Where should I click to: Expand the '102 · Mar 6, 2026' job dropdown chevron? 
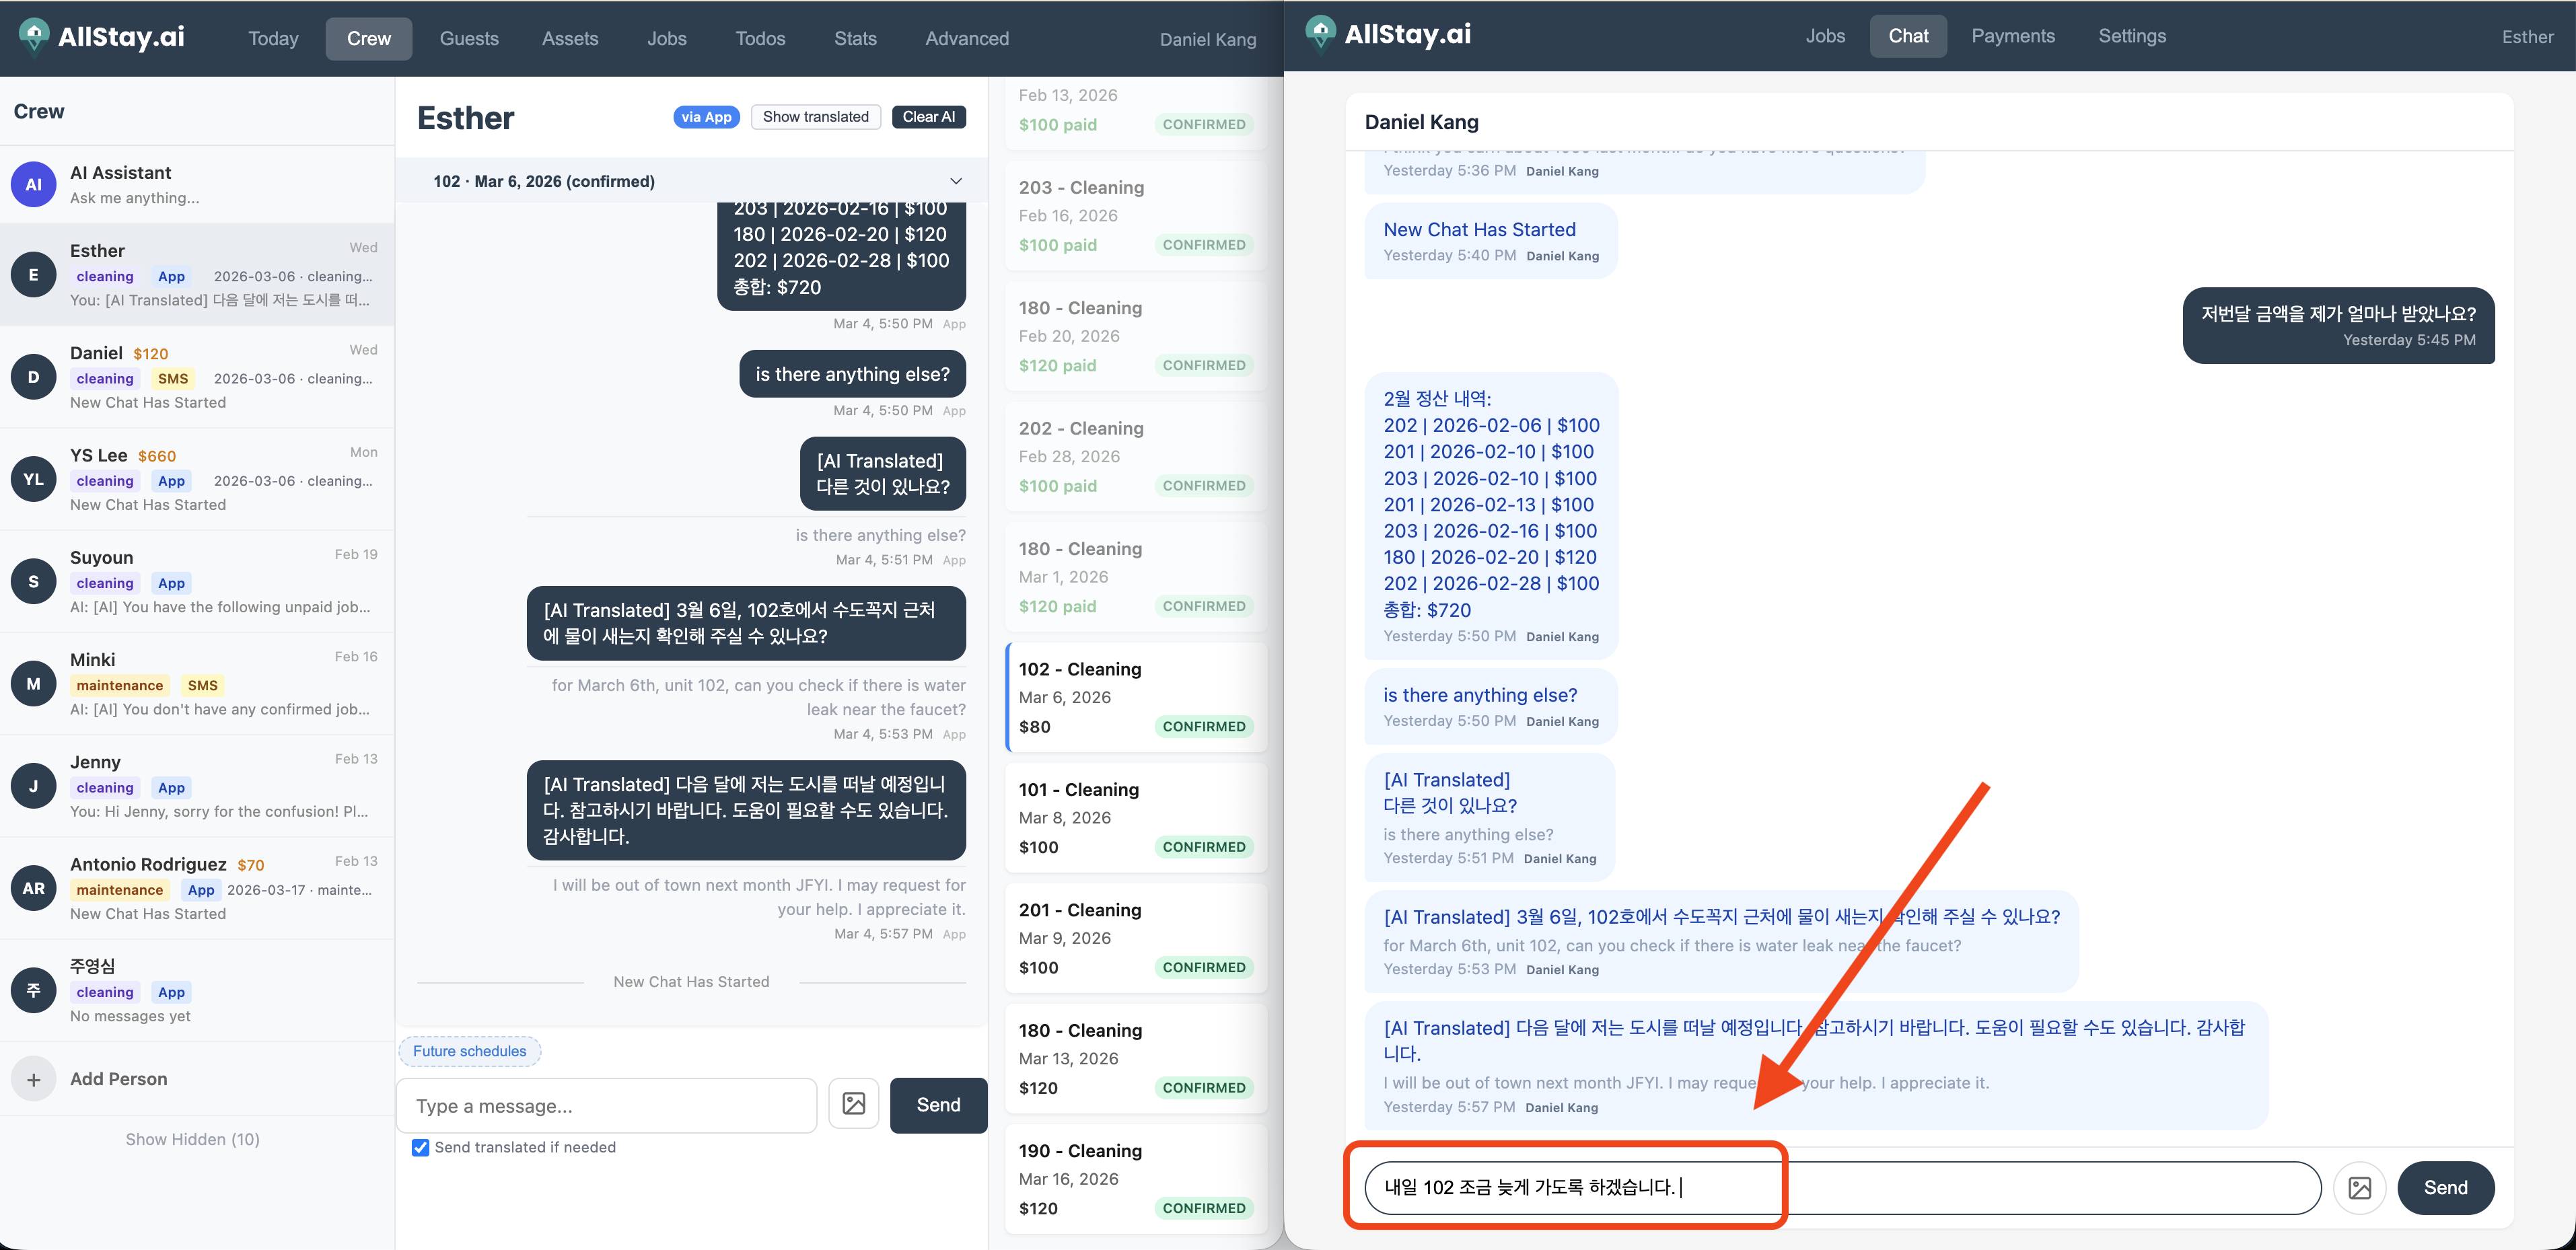coord(955,181)
